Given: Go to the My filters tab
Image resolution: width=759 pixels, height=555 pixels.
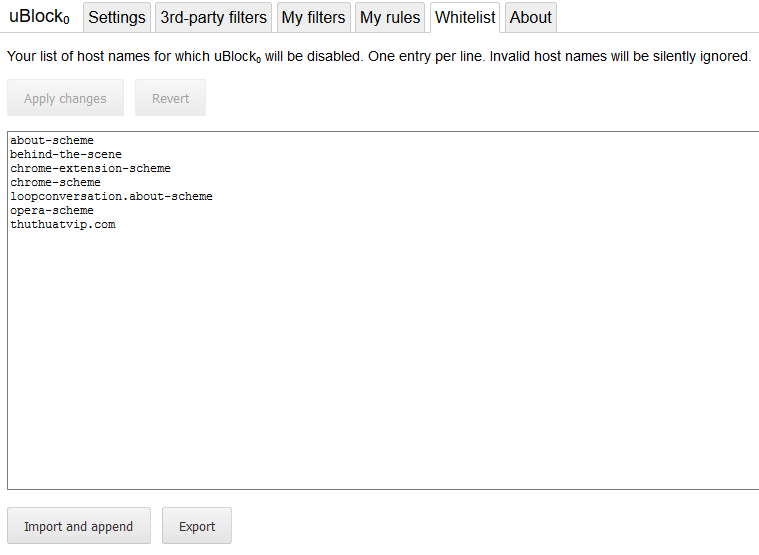Looking at the screenshot, I should [313, 17].
